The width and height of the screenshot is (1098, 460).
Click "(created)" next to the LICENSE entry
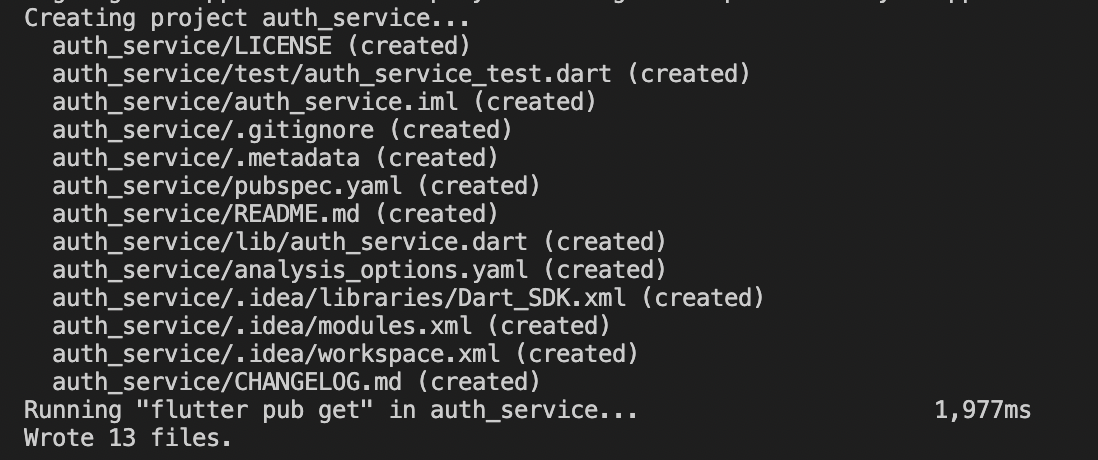click(x=414, y=46)
